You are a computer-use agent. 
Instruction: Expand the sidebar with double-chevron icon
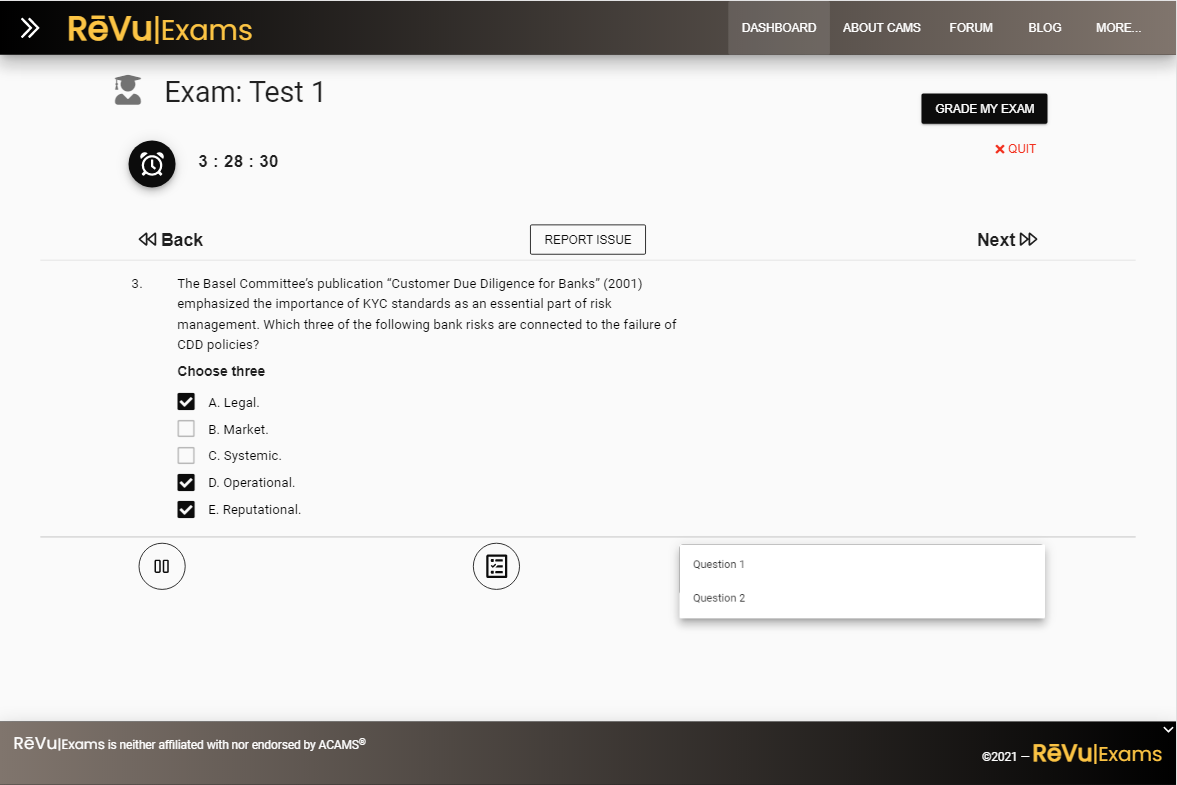pyautogui.click(x=30, y=28)
